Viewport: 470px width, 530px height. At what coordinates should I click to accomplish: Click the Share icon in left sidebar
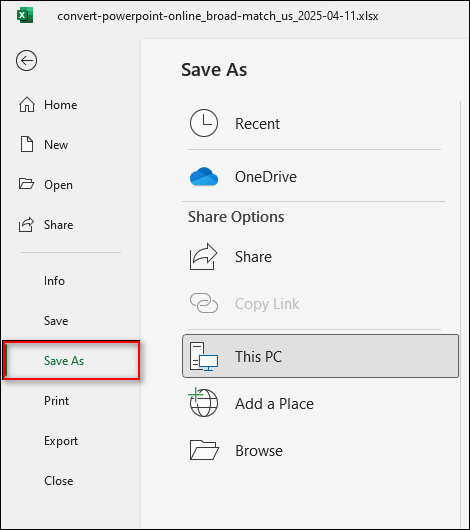[26, 224]
